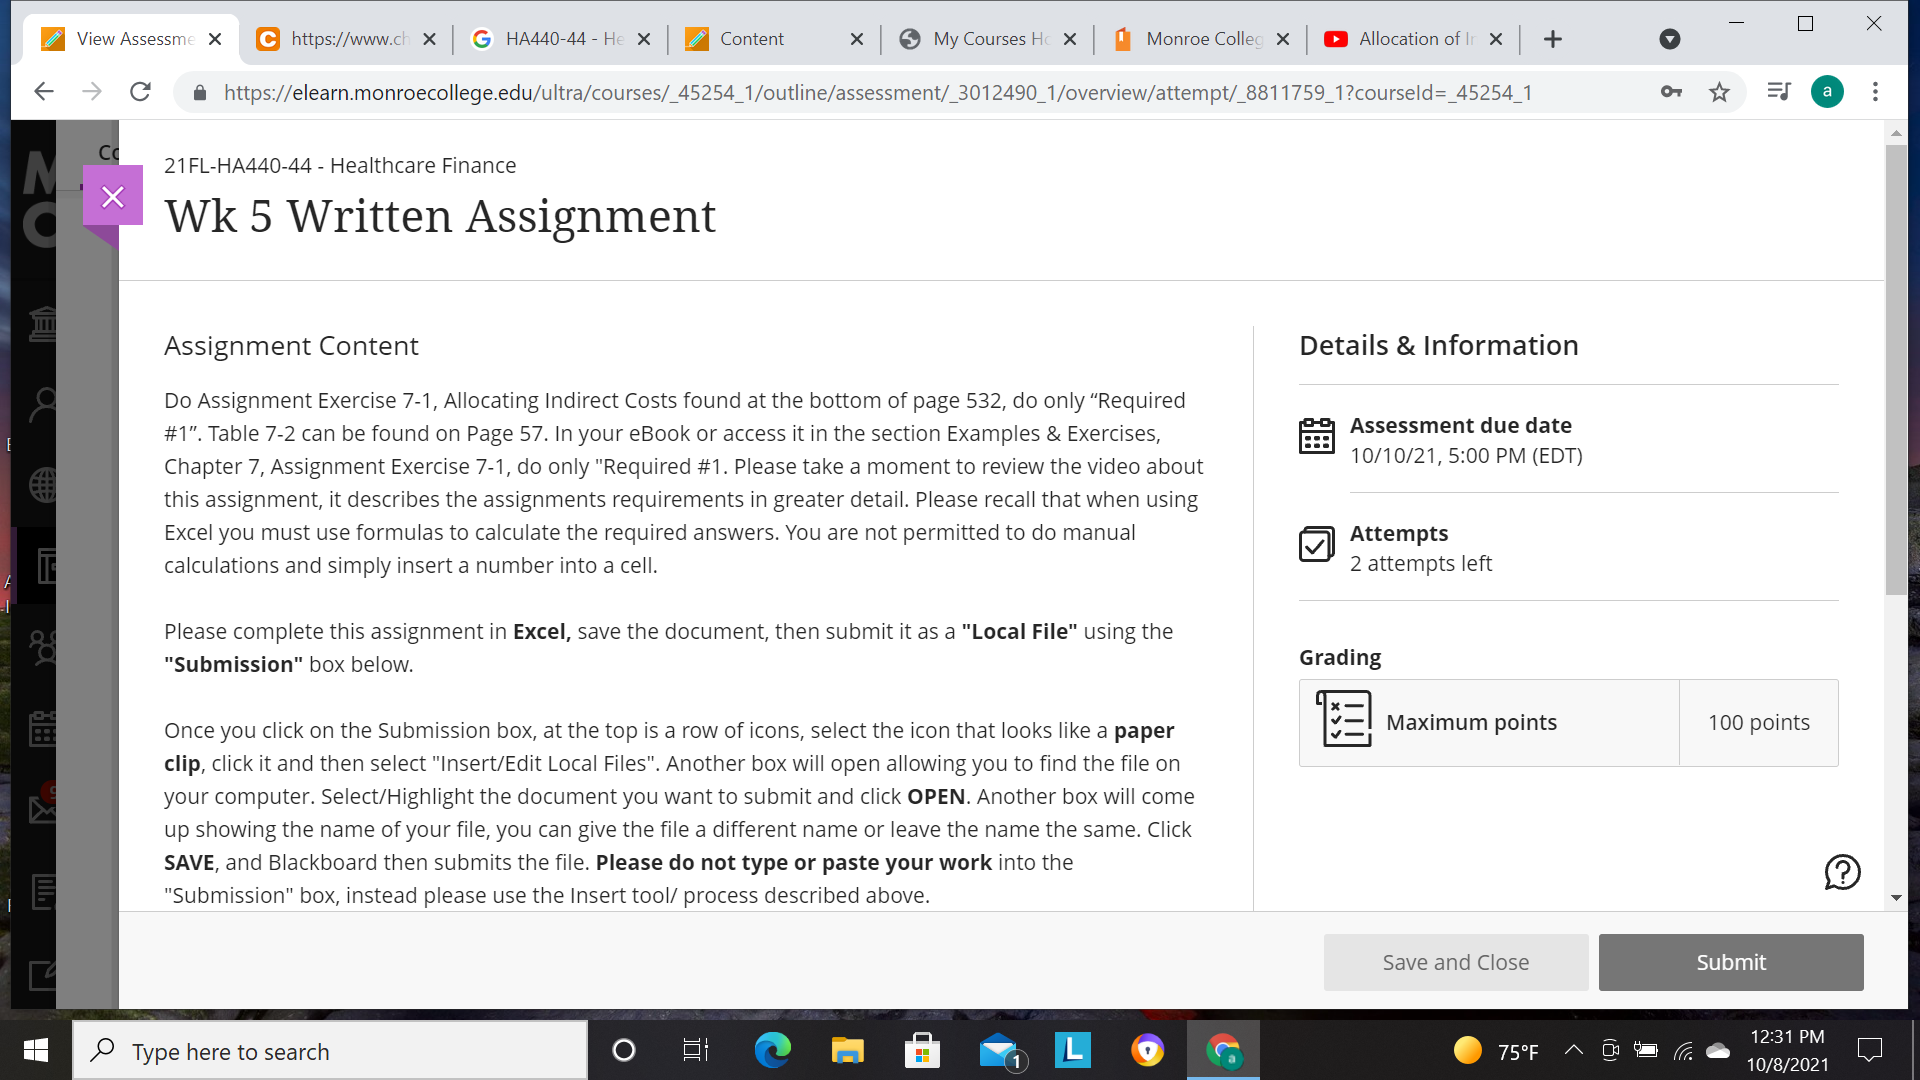Click the site security padlock icon
Viewport: 1920px width, 1080px height.
tap(199, 92)
